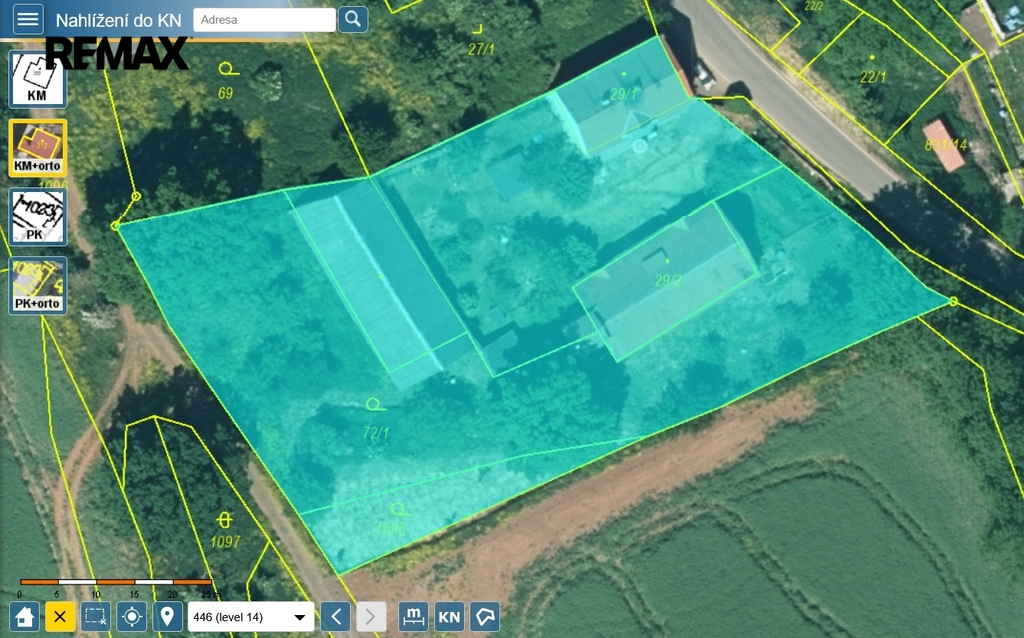Screen dimensions: 1024x638
Task: Open the hamburger menu
Action: 27,19
